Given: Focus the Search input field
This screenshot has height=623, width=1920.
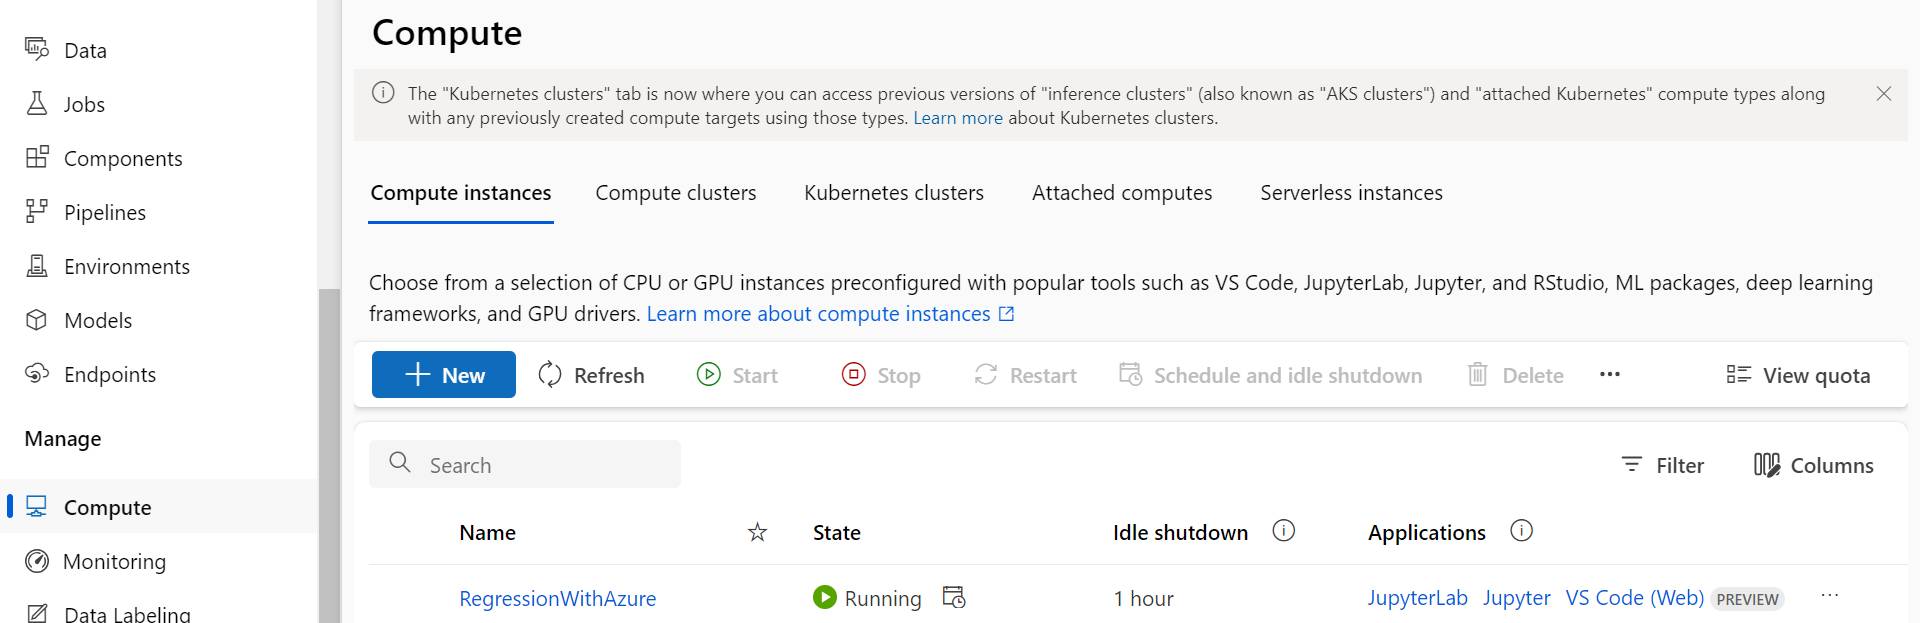Looking at the screenshot, I should coord(525,464).
